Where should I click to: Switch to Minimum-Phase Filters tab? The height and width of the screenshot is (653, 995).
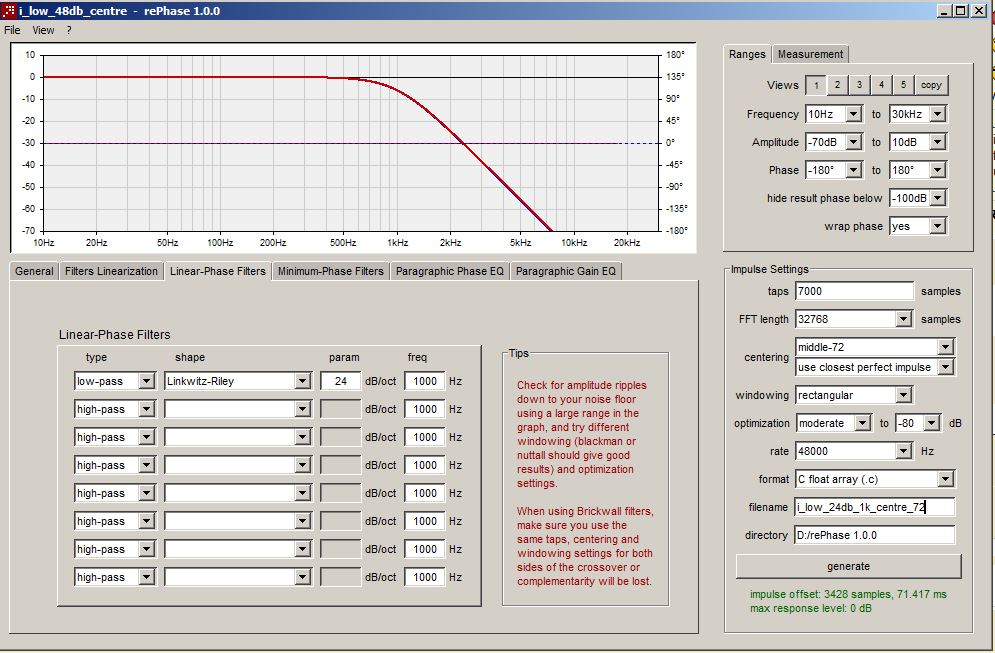(x=330, y=271)
